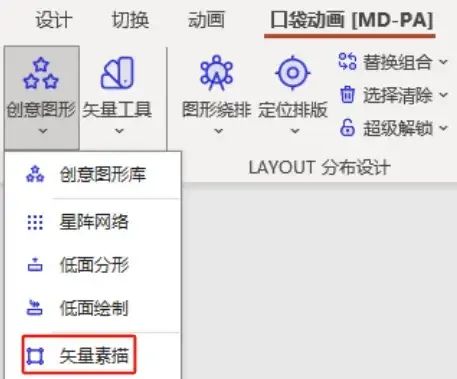Click the 超级解锁 label
Viewport: 457px width, 379px height.
click(x=398, y=128)
